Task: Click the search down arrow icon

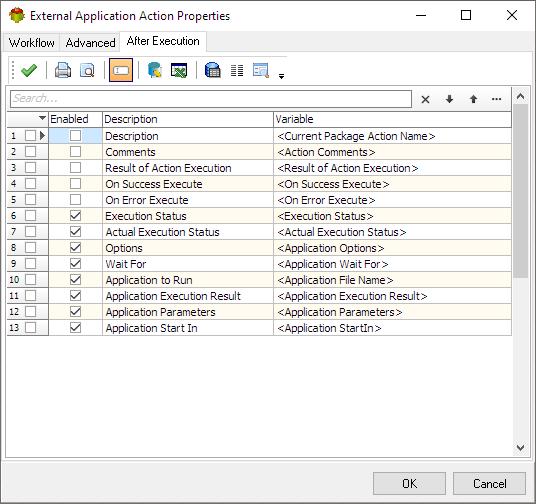Action: click(450, 99)
